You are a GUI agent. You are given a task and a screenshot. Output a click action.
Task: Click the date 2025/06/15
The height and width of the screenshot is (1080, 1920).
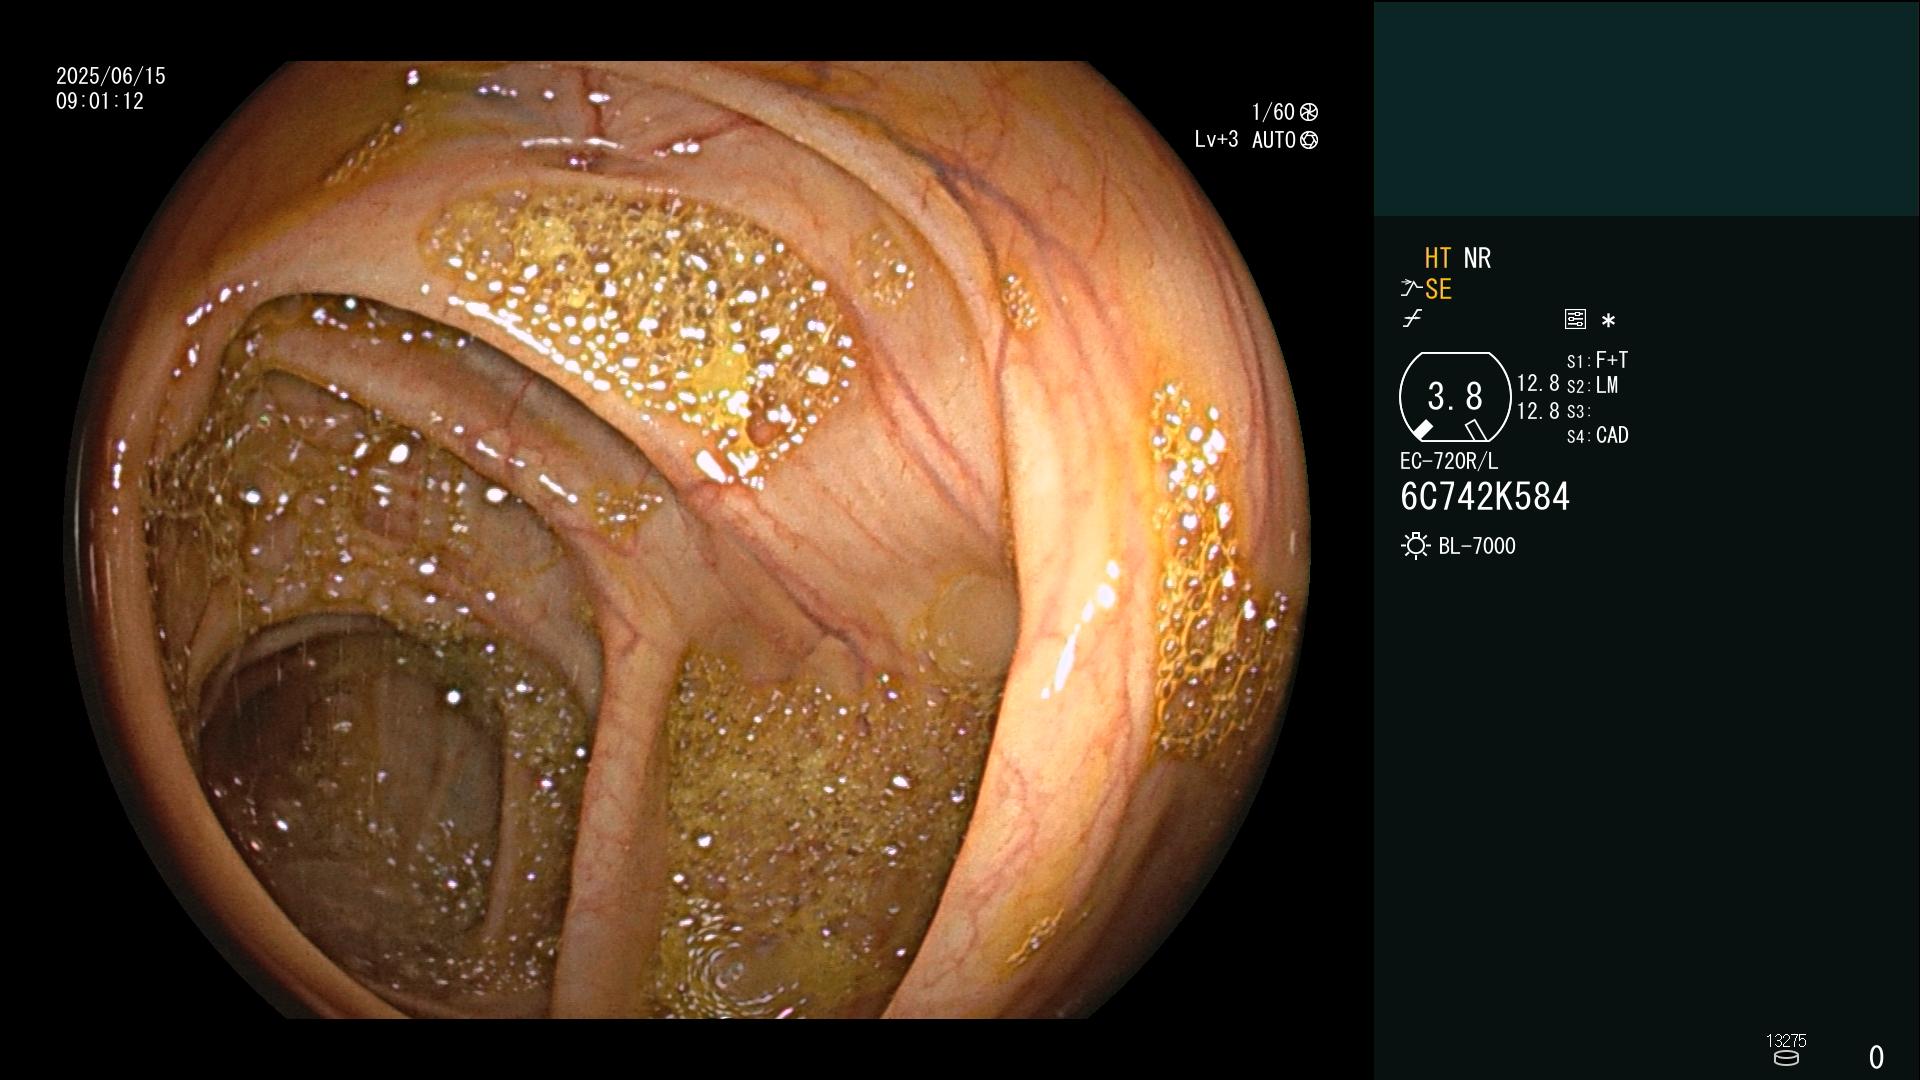click(x=111, y=76)
